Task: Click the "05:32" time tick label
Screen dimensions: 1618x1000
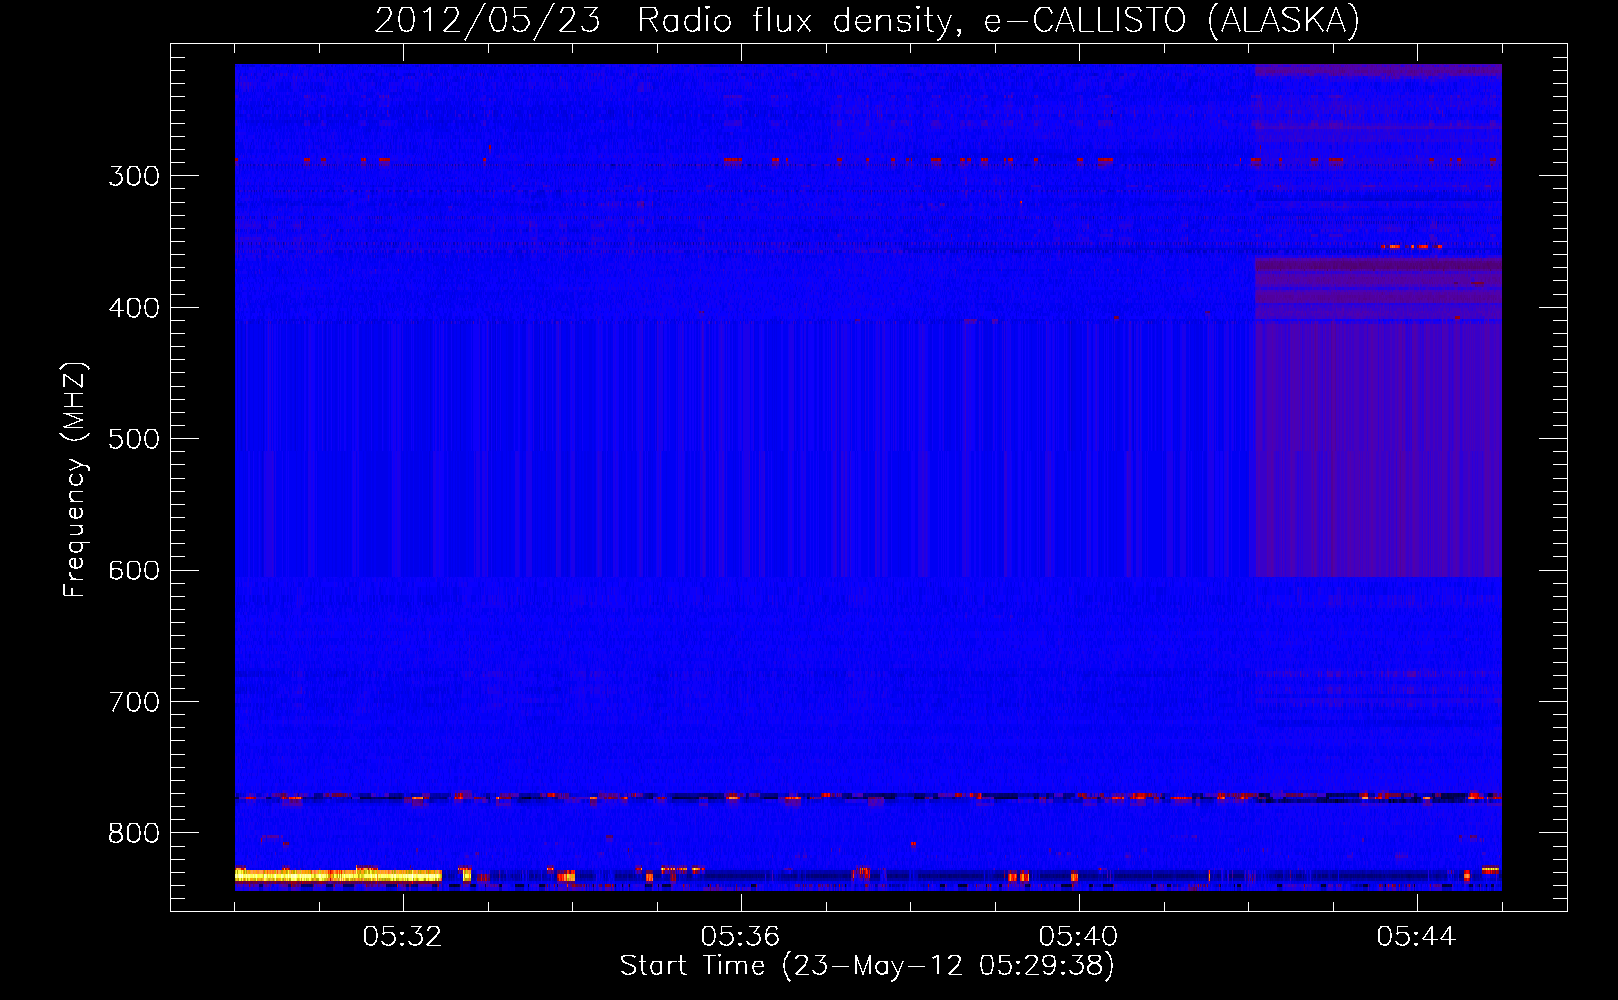Action: [402, 937]
